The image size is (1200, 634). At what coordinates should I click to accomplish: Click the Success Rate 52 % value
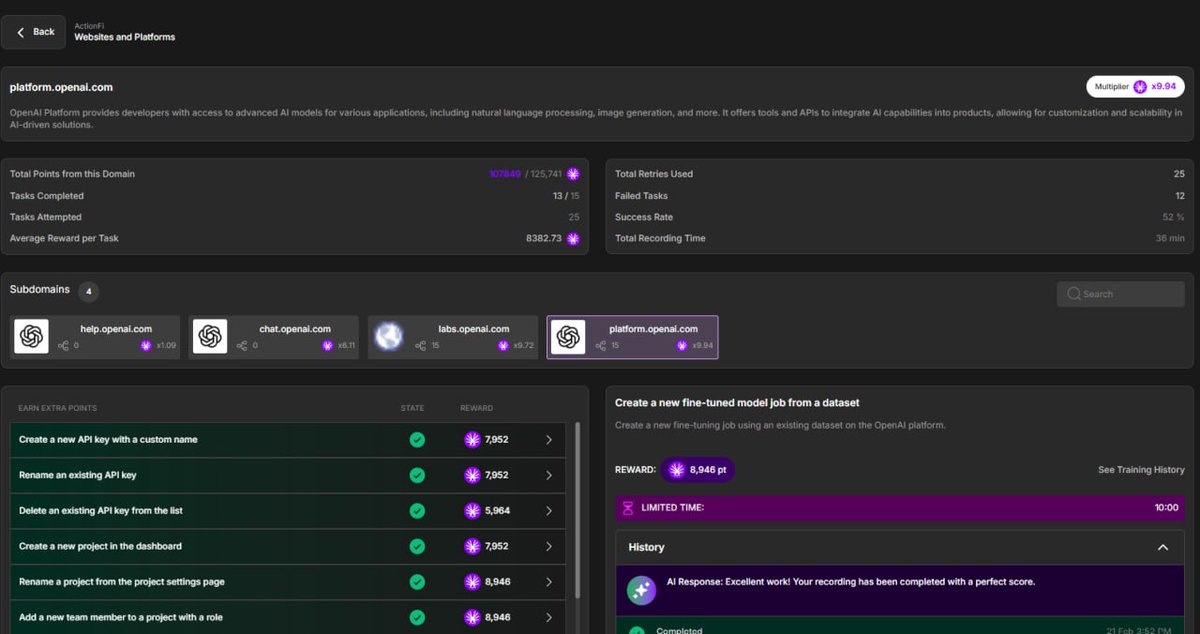click(1174, 217)
